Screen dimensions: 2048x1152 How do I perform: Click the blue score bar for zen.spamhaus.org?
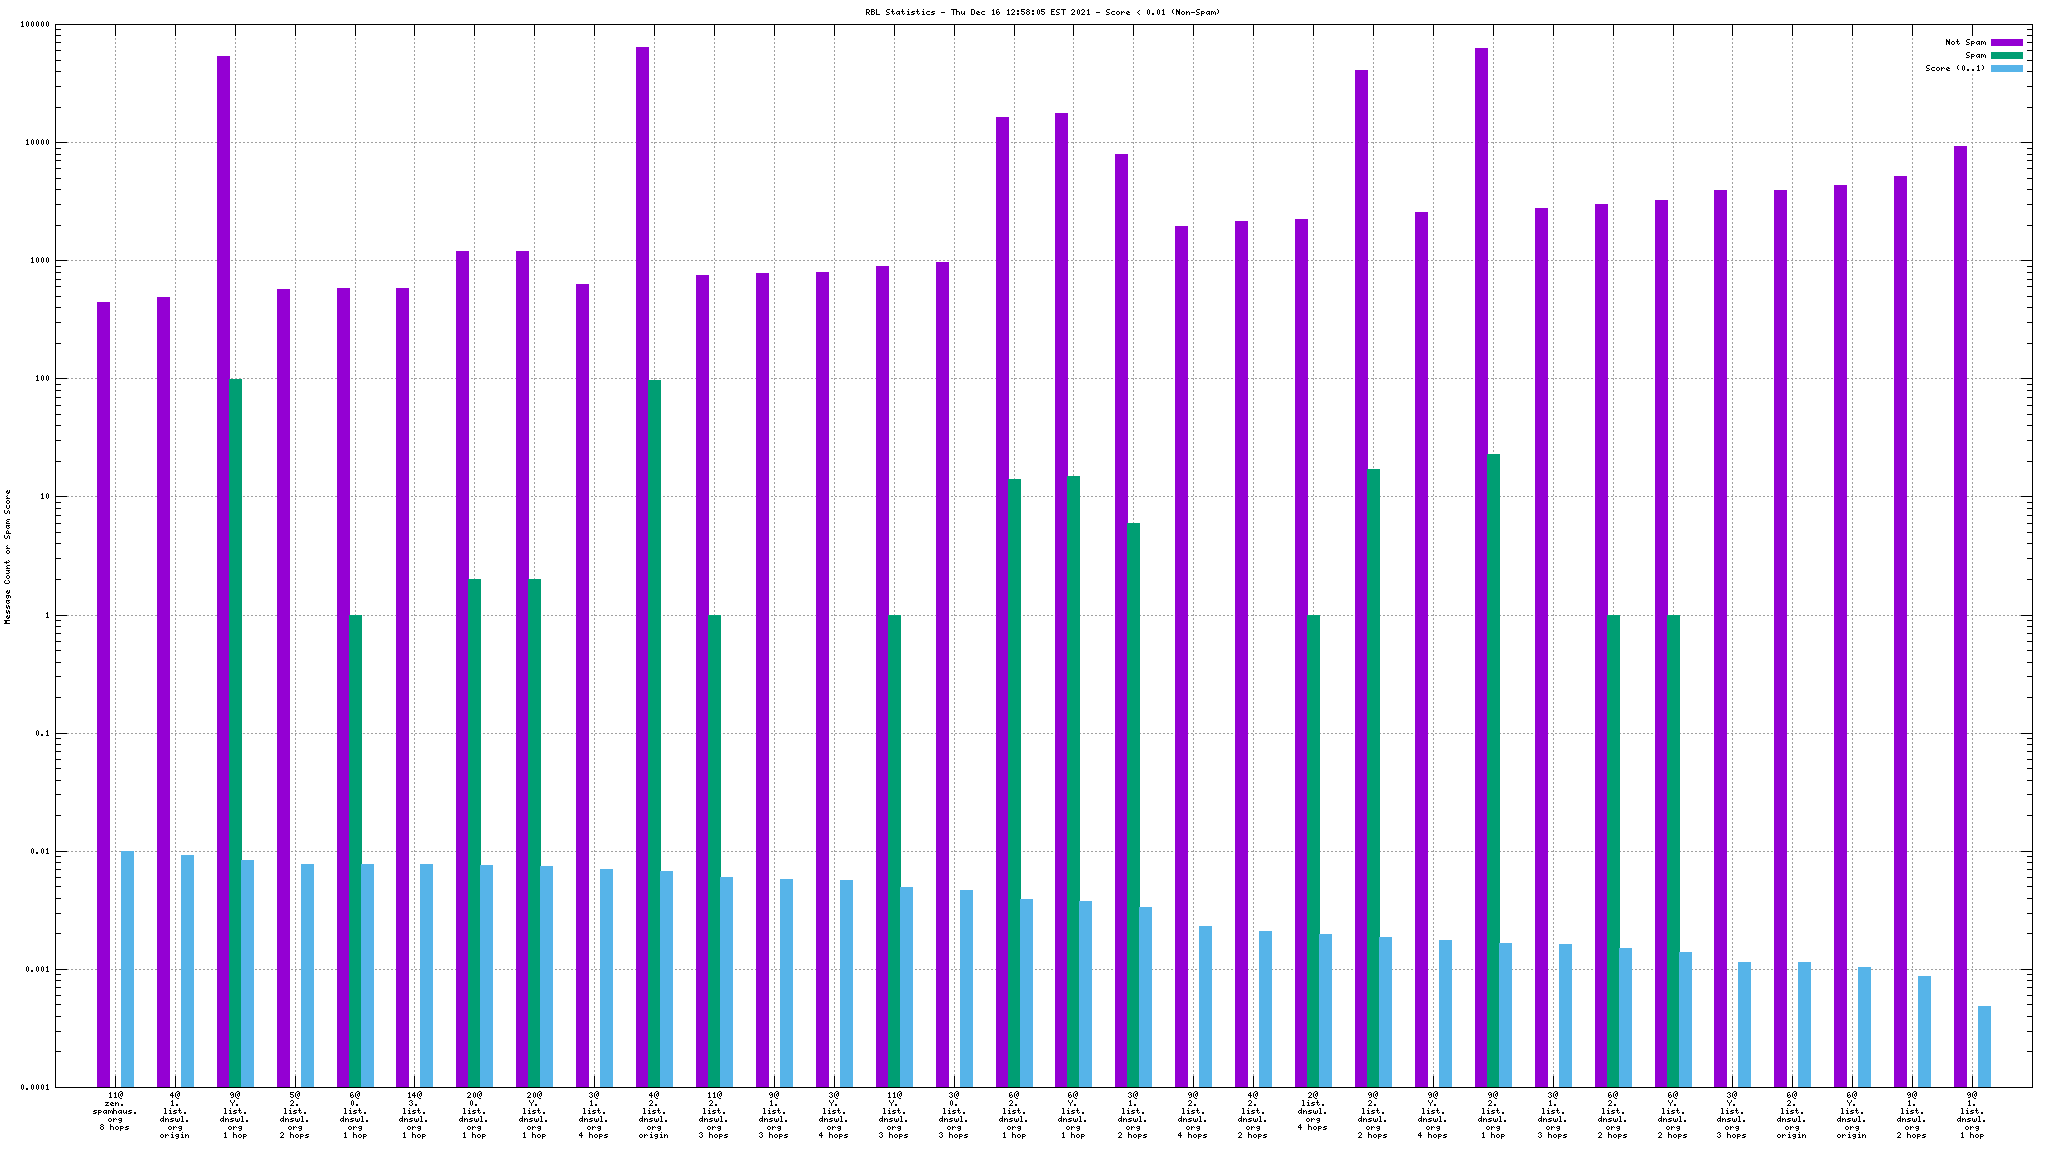point(127,968)
